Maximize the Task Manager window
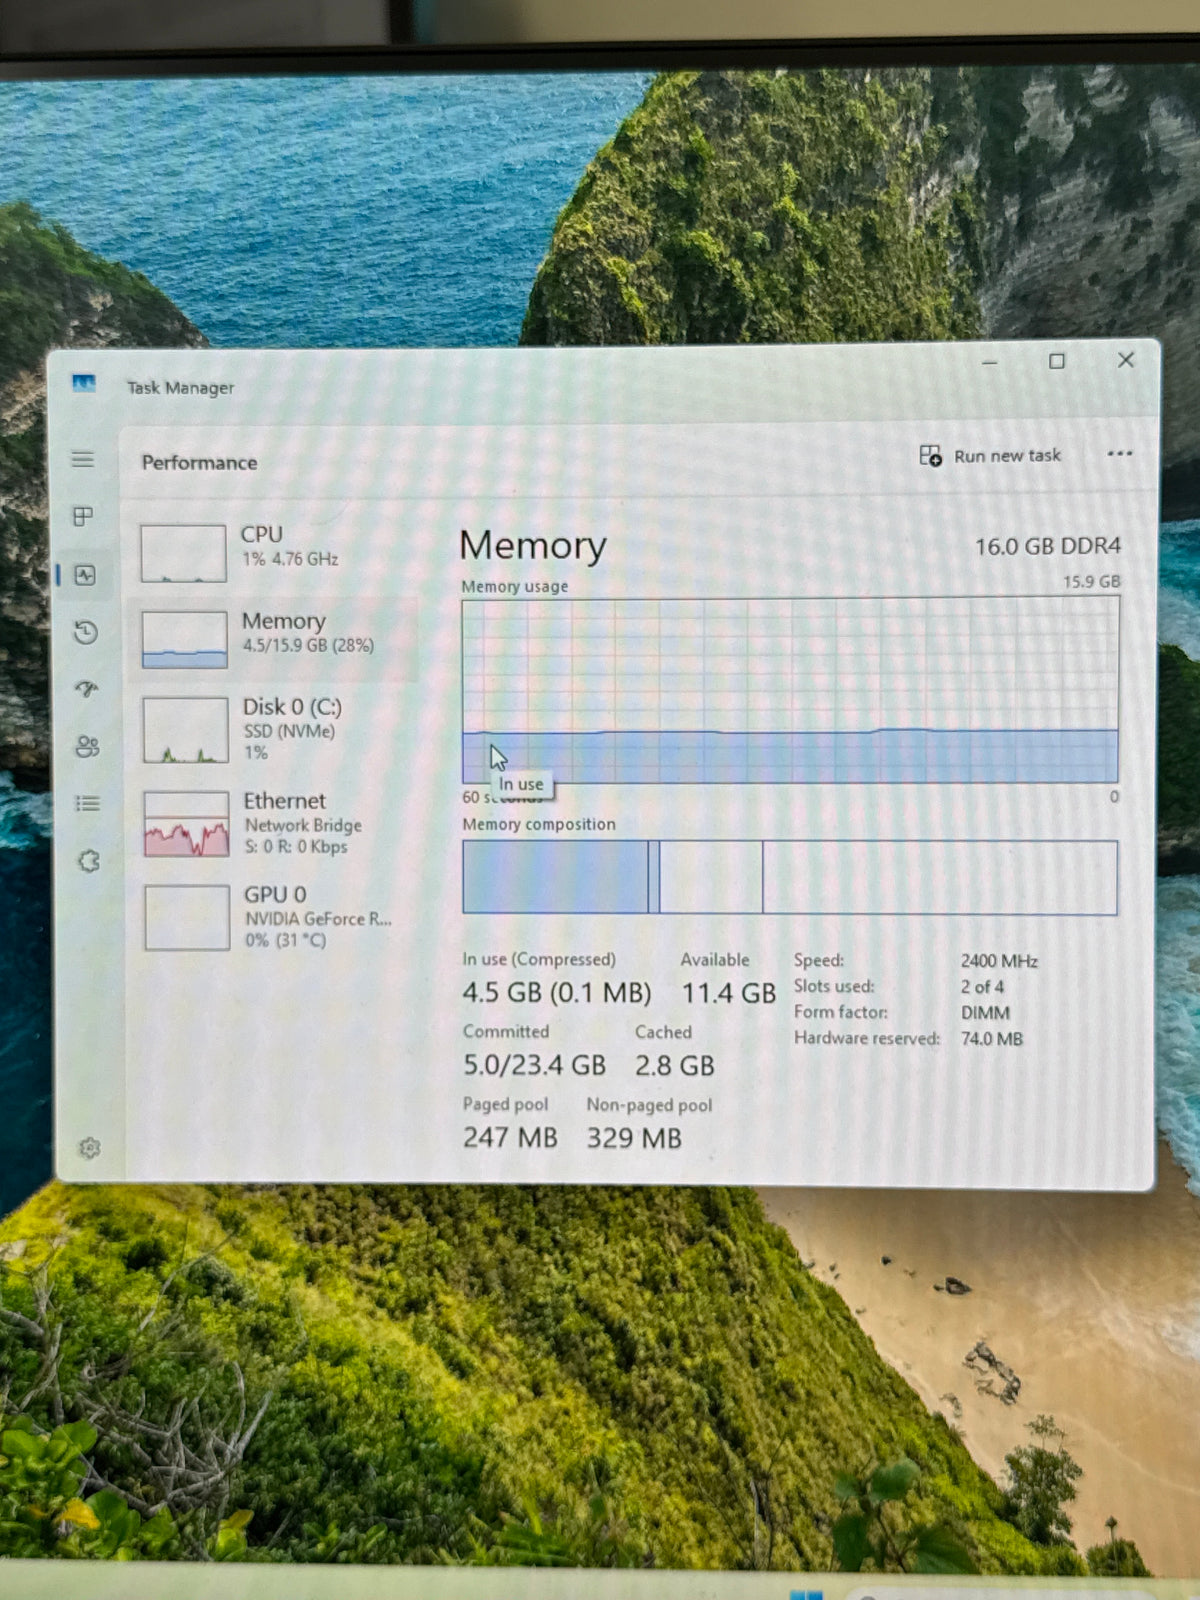Screen dimensions: 1200x1600 pos(1057,361)
